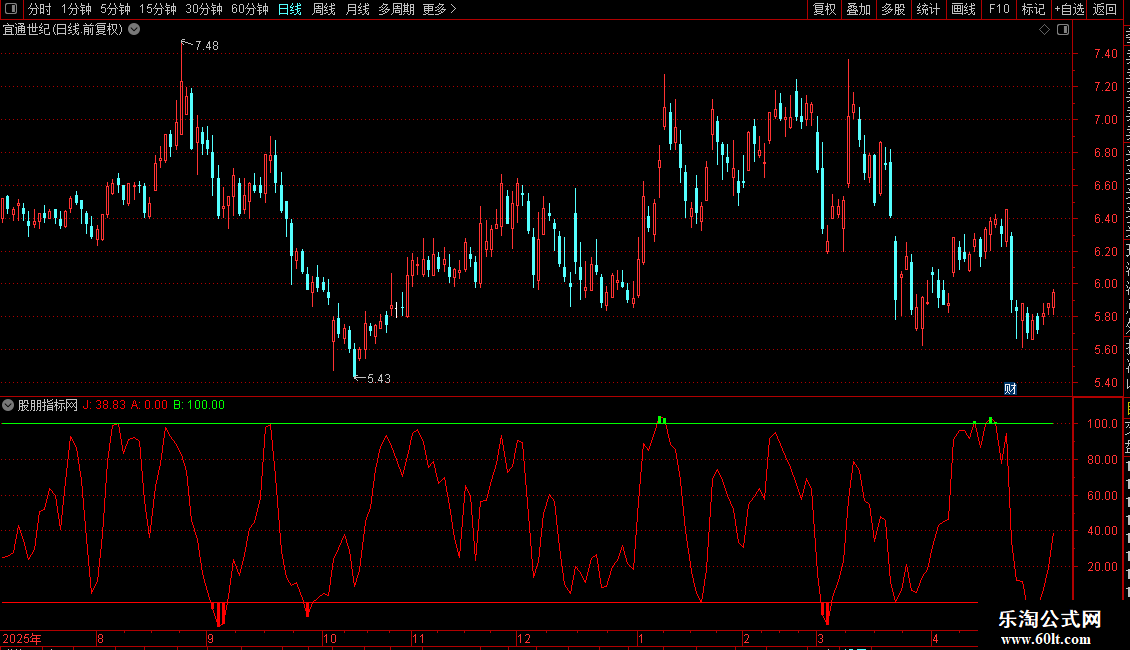
Task: Open the dropdown next to 宜通世纪 title
Action: click(134, 30)
